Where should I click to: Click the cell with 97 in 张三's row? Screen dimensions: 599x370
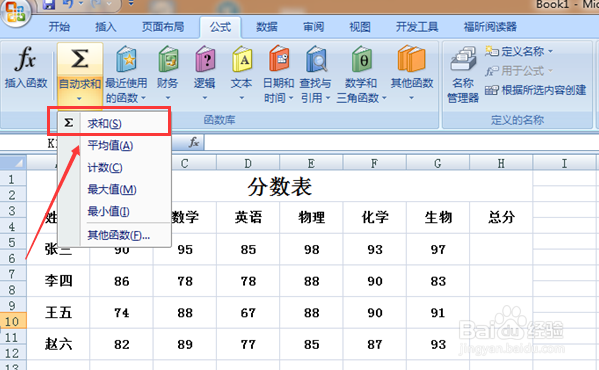click(438, 249)
